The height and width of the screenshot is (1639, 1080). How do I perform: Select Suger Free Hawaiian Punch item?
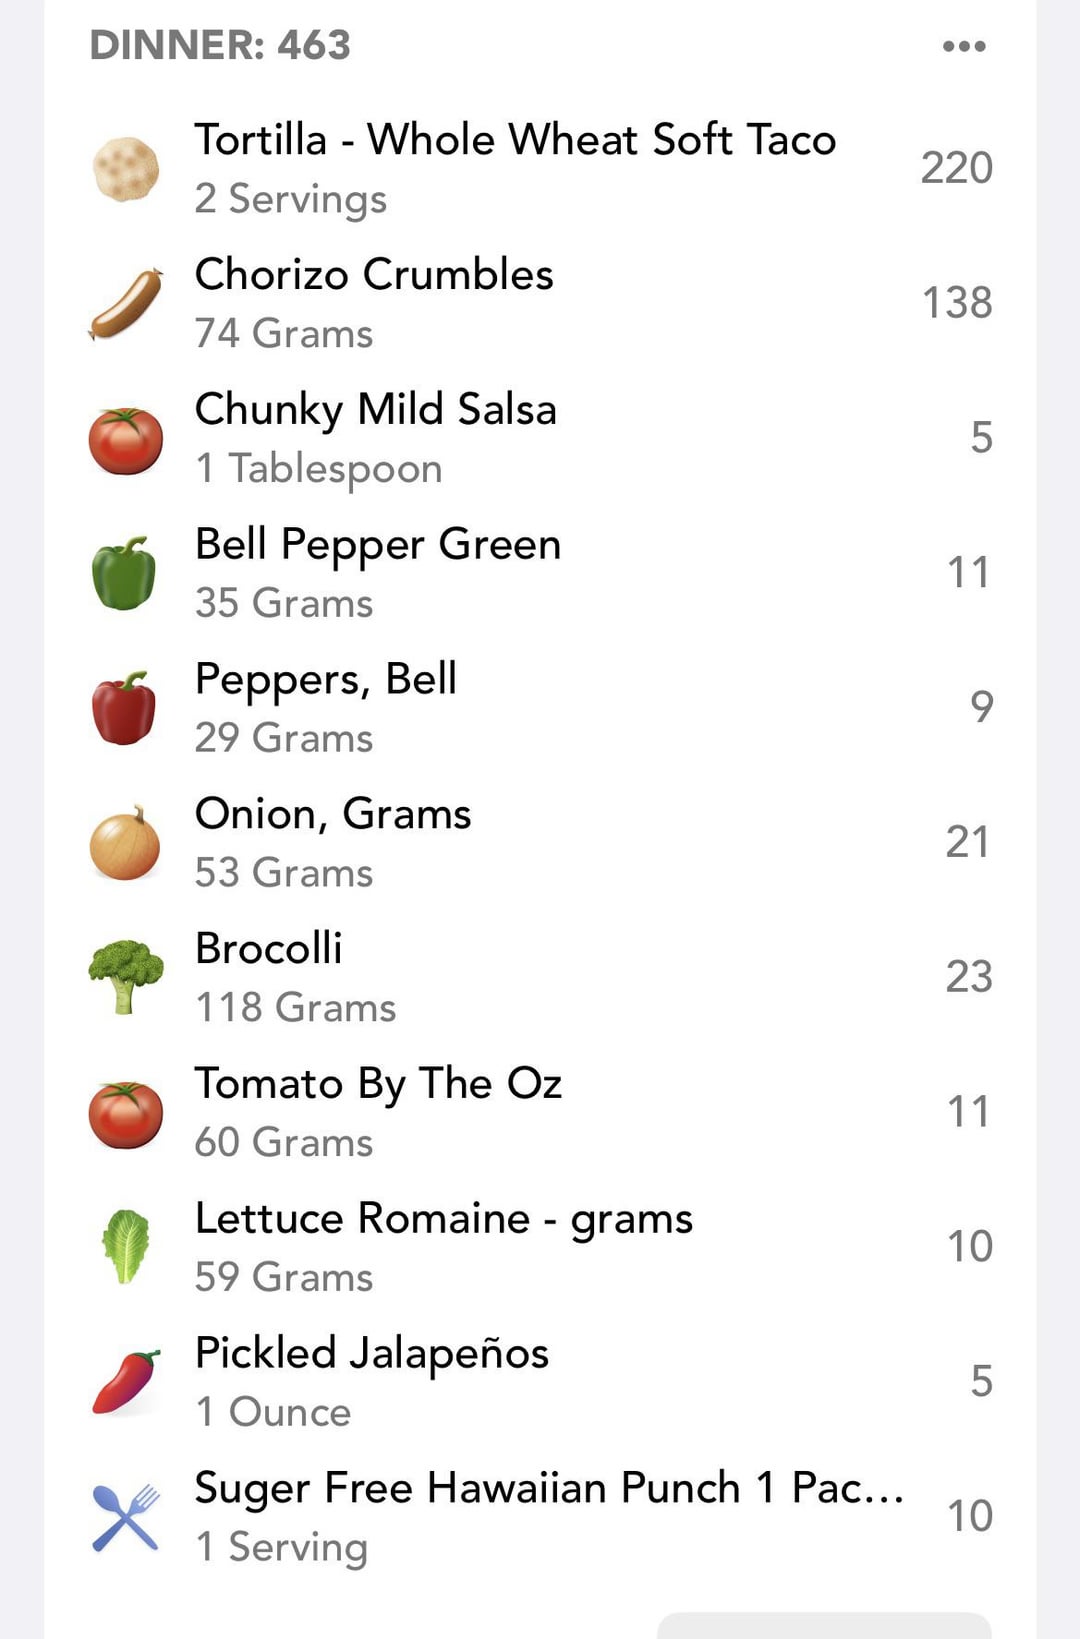(548, 1488)
